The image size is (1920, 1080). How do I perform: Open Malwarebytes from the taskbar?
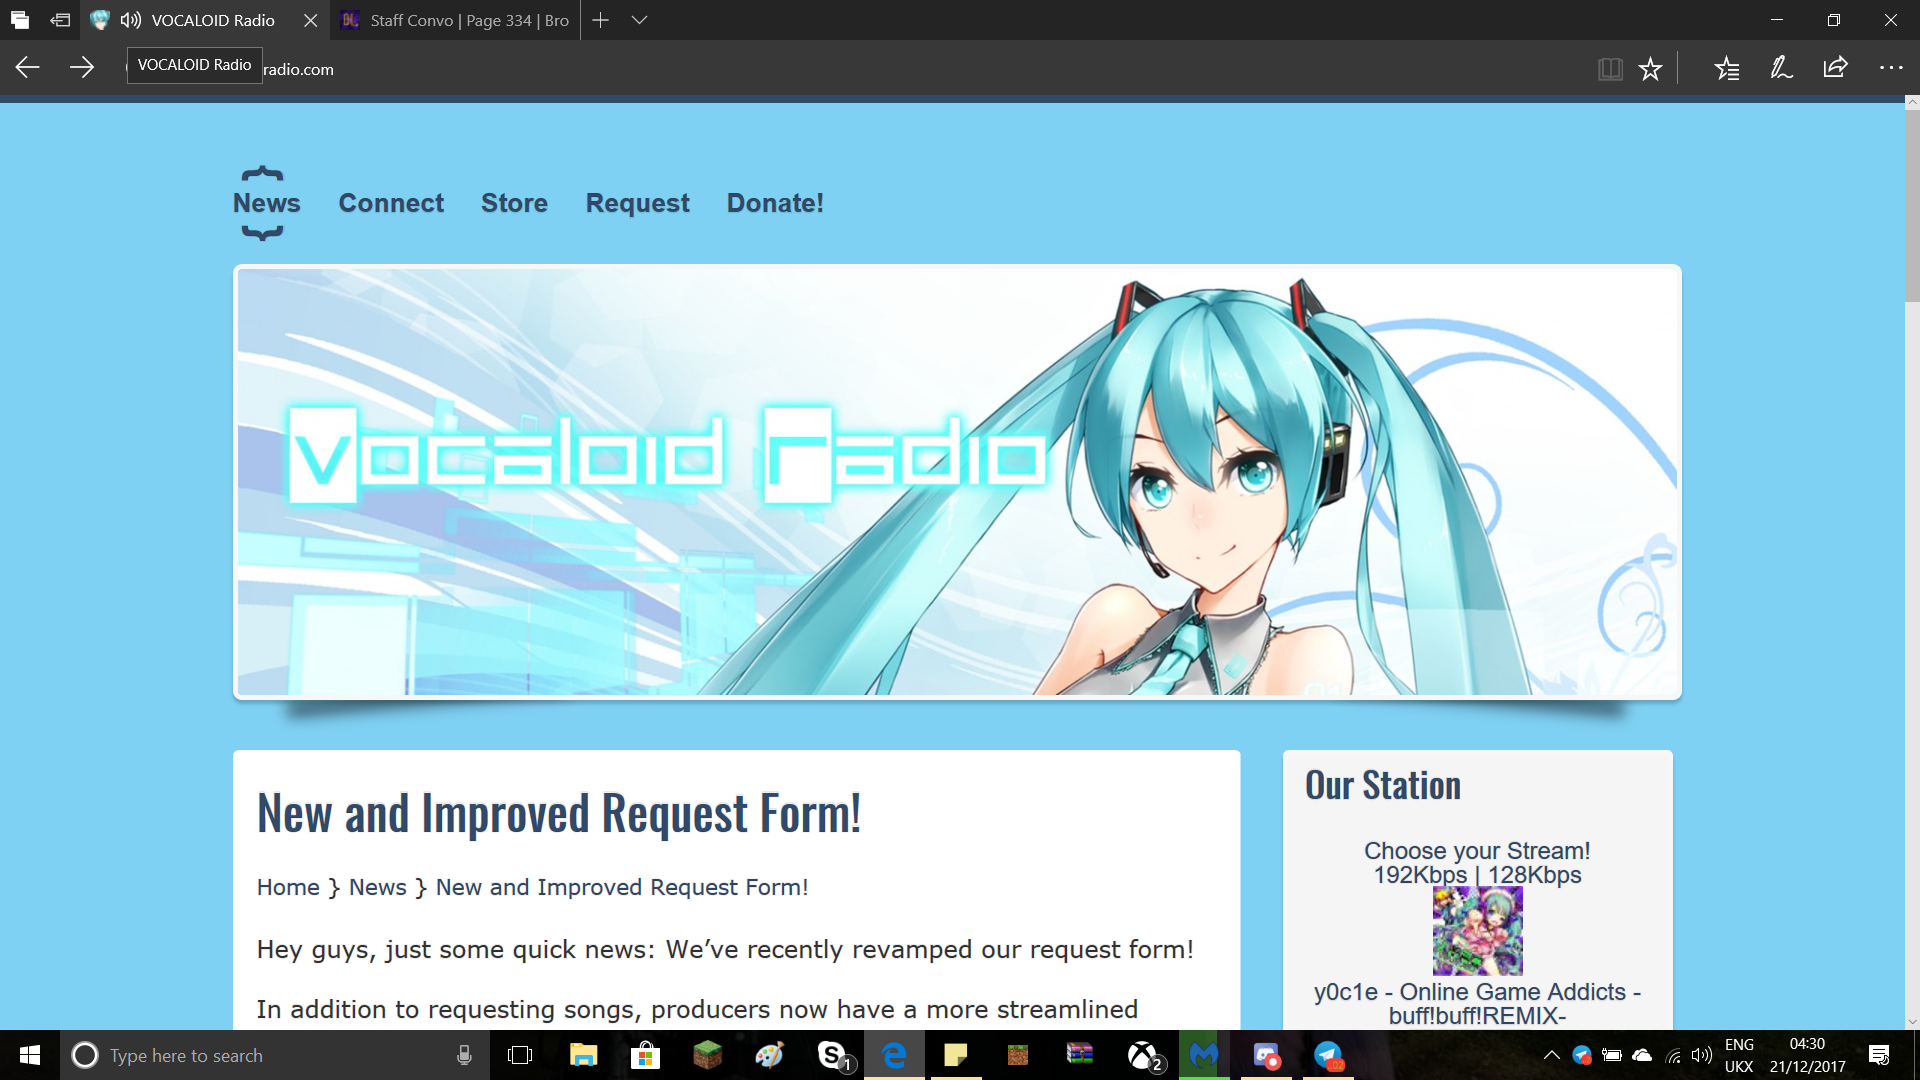coord(1204,1055)
